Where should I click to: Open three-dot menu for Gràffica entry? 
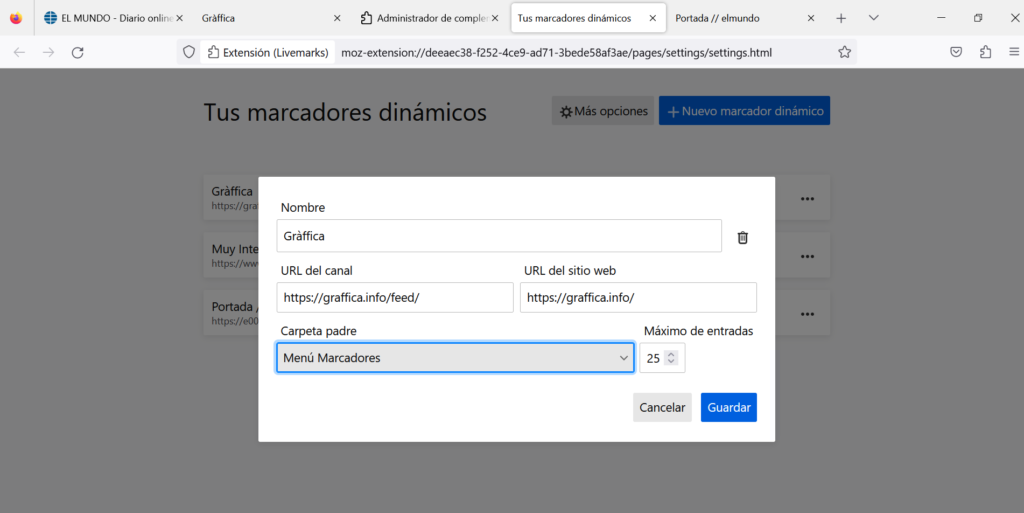(x=807, y=198)
